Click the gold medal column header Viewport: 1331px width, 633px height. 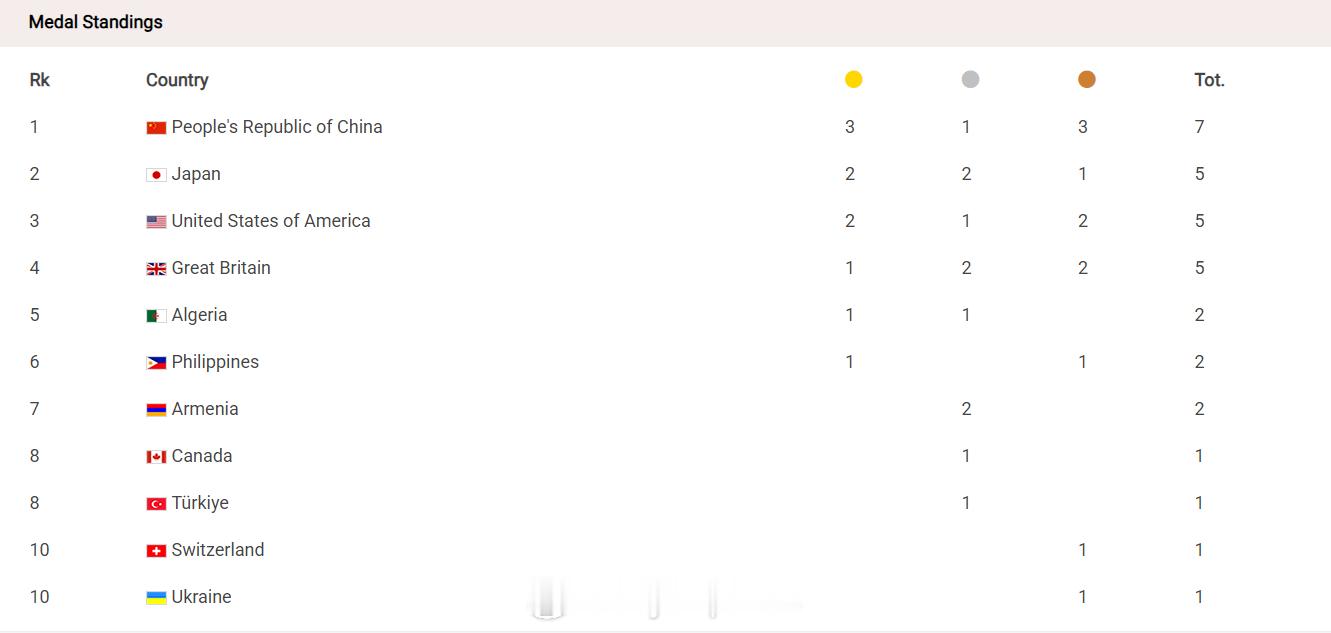click(853, 80)
